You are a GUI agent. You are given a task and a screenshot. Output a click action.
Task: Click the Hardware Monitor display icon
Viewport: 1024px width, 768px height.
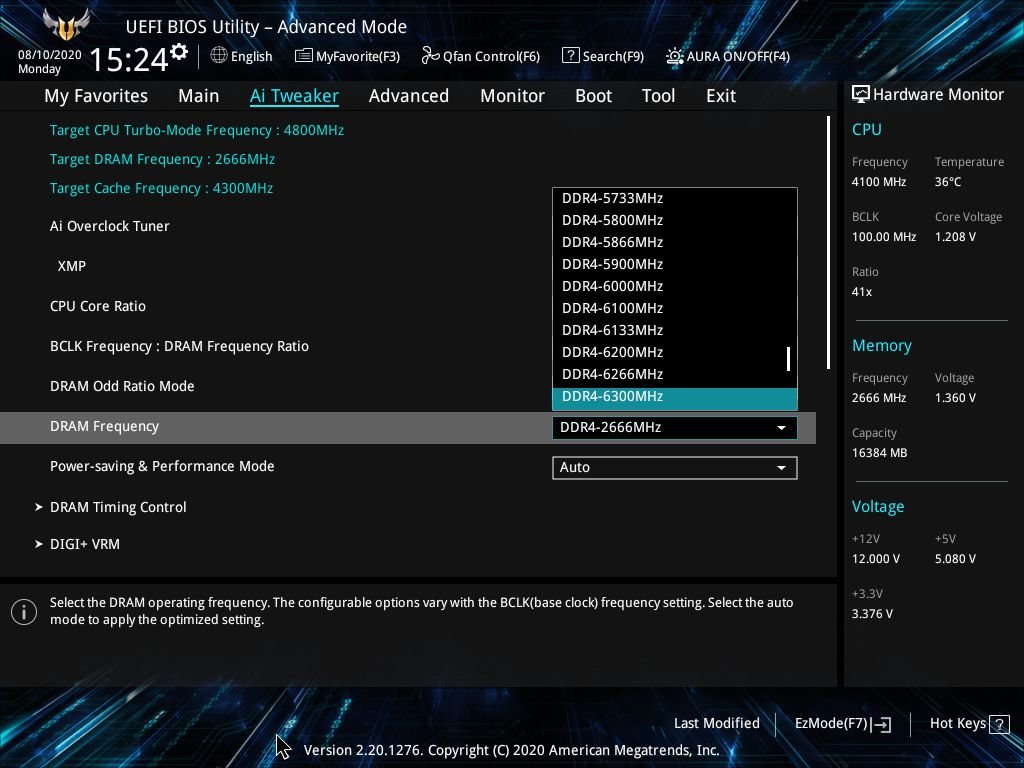click(861, 94)
